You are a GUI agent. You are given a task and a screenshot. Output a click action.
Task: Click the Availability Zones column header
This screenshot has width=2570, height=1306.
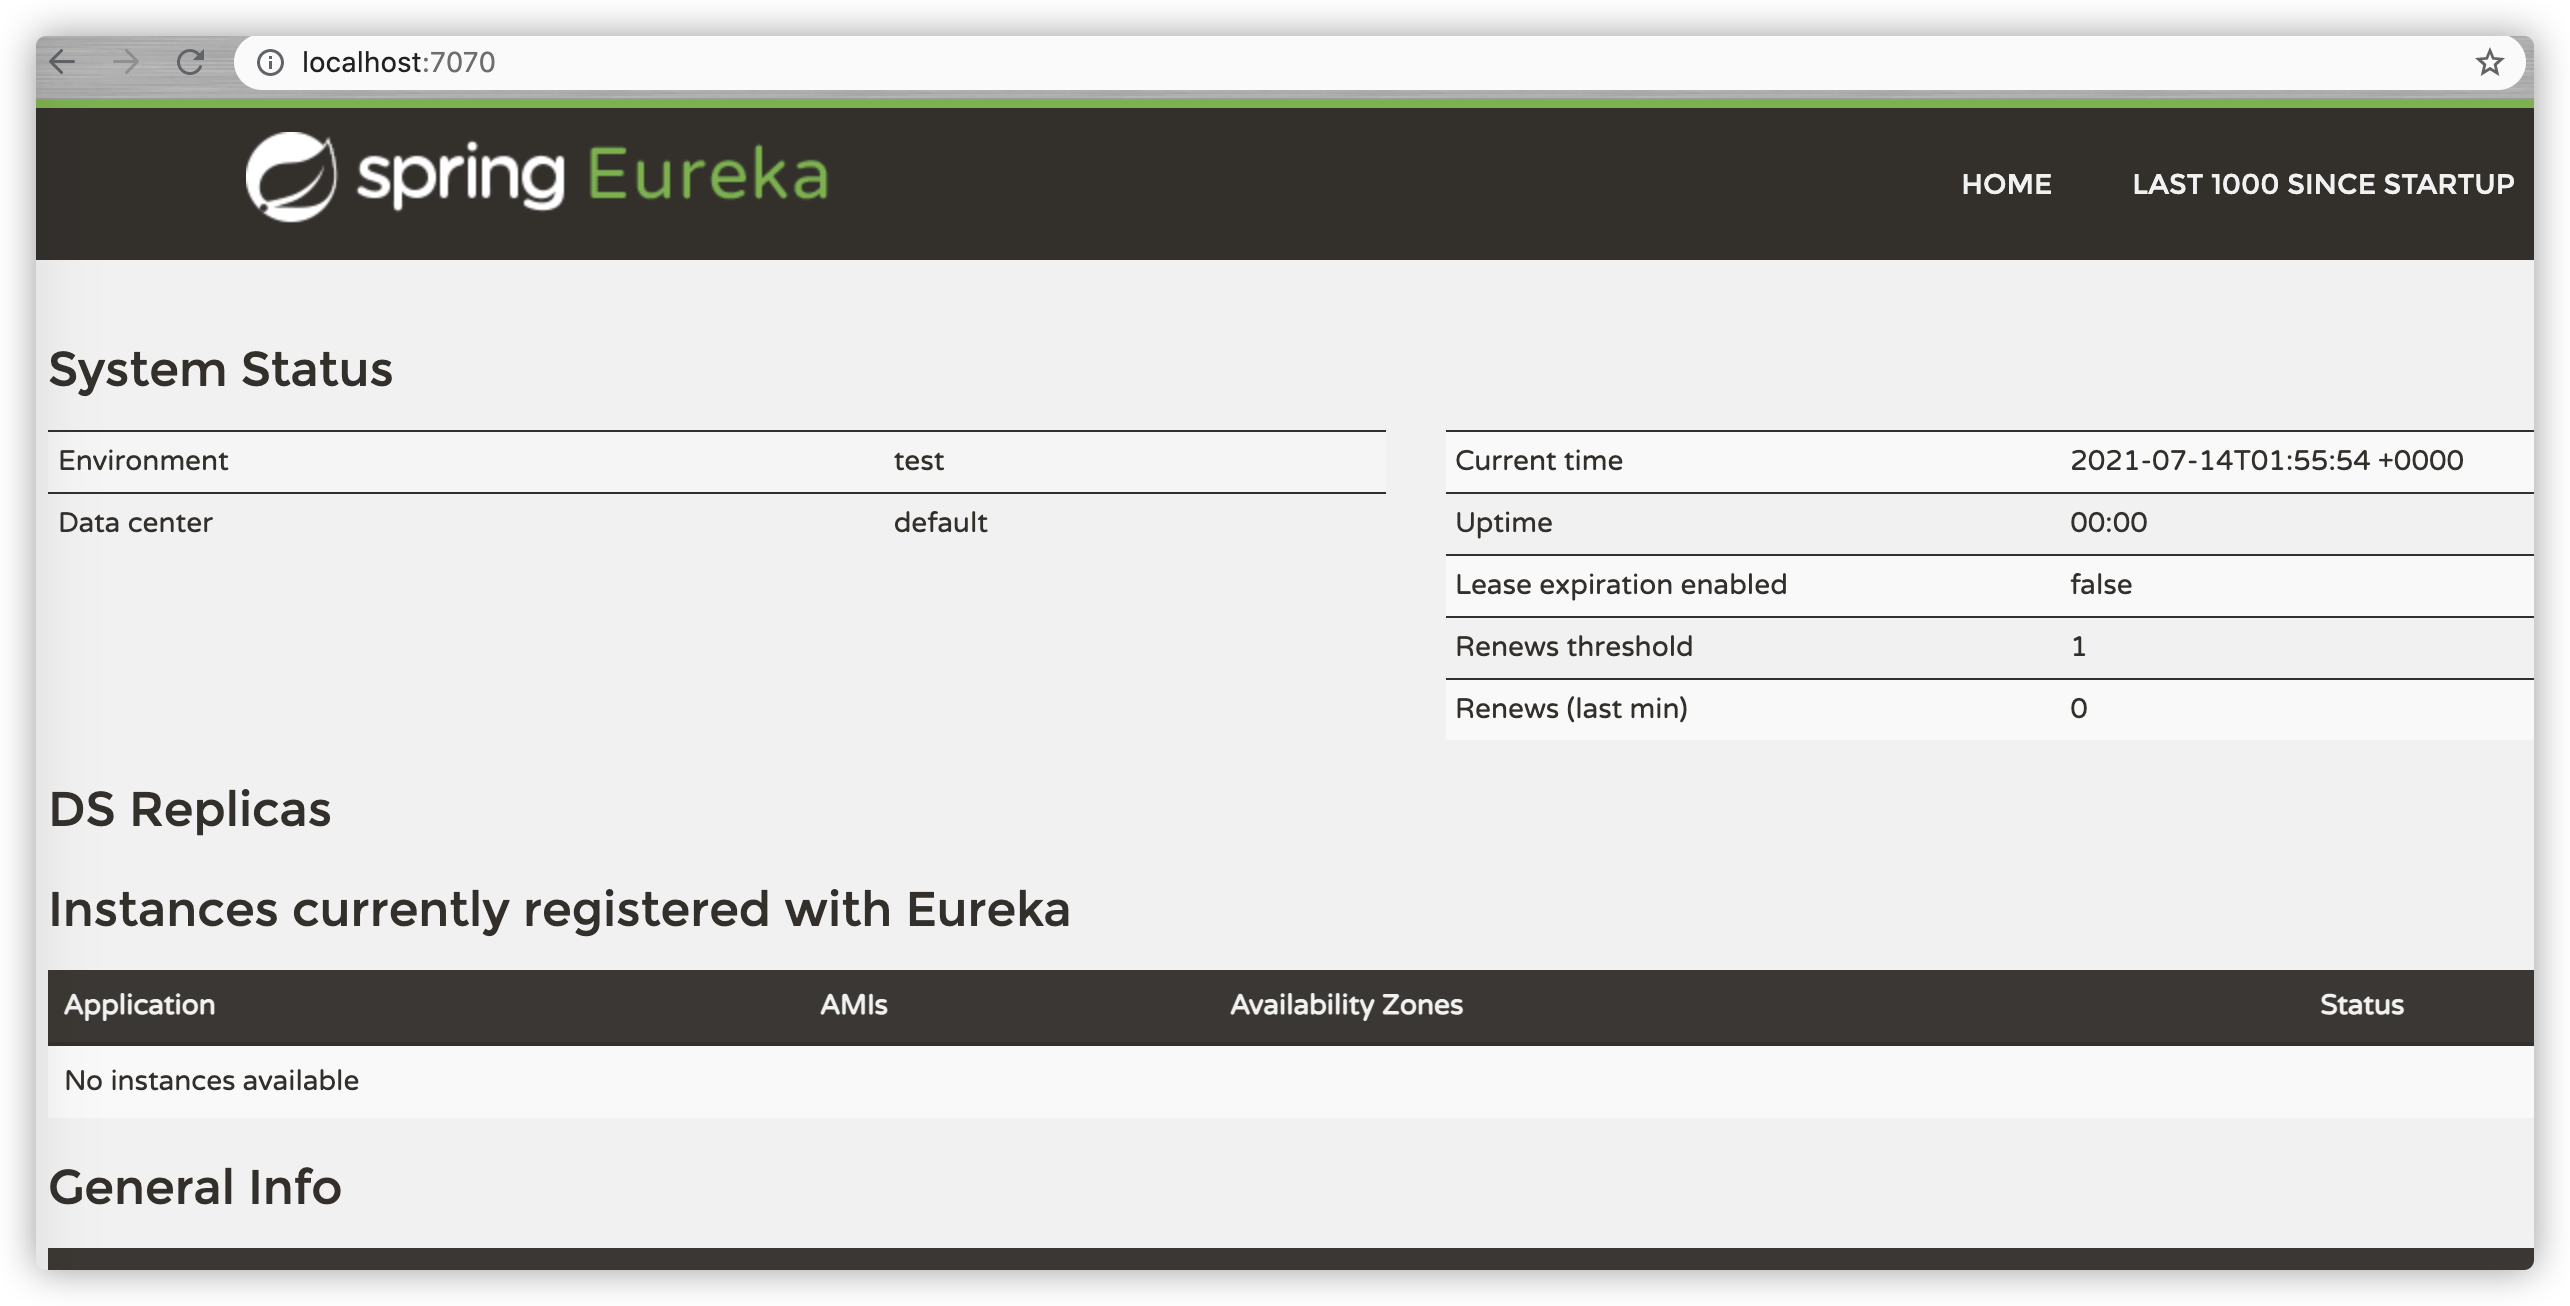[1346, 1005]
